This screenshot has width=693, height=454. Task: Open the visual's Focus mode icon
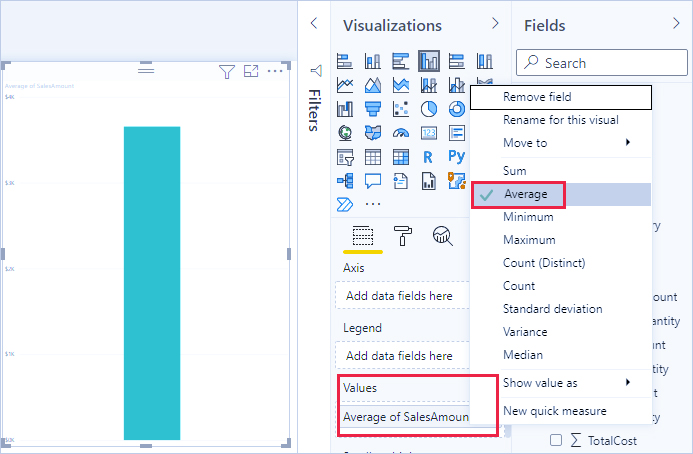(x=251, y=71)
